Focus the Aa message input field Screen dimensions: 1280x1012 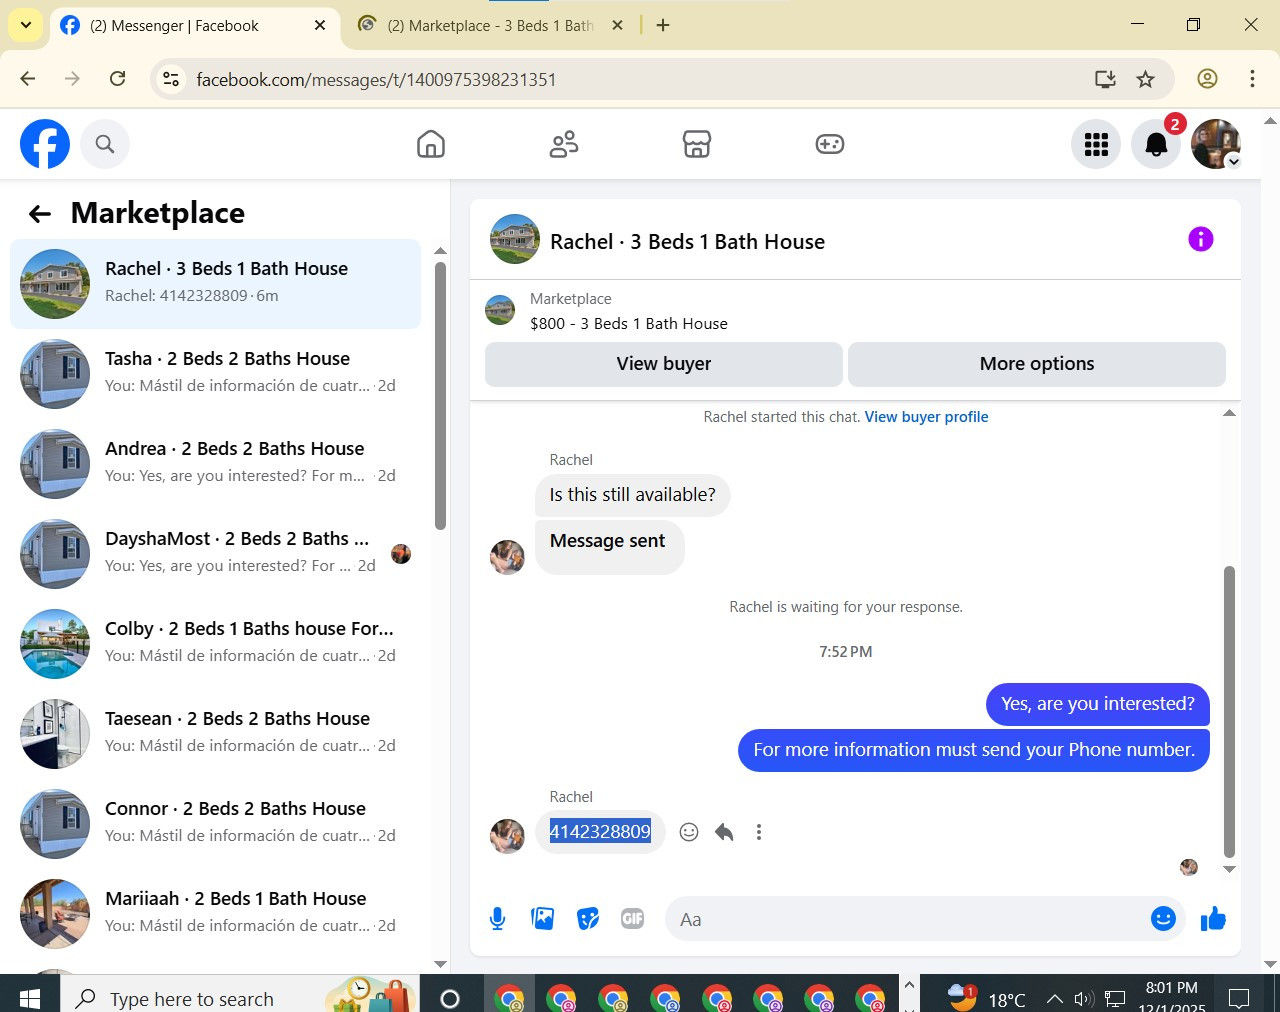click(906, 919)
